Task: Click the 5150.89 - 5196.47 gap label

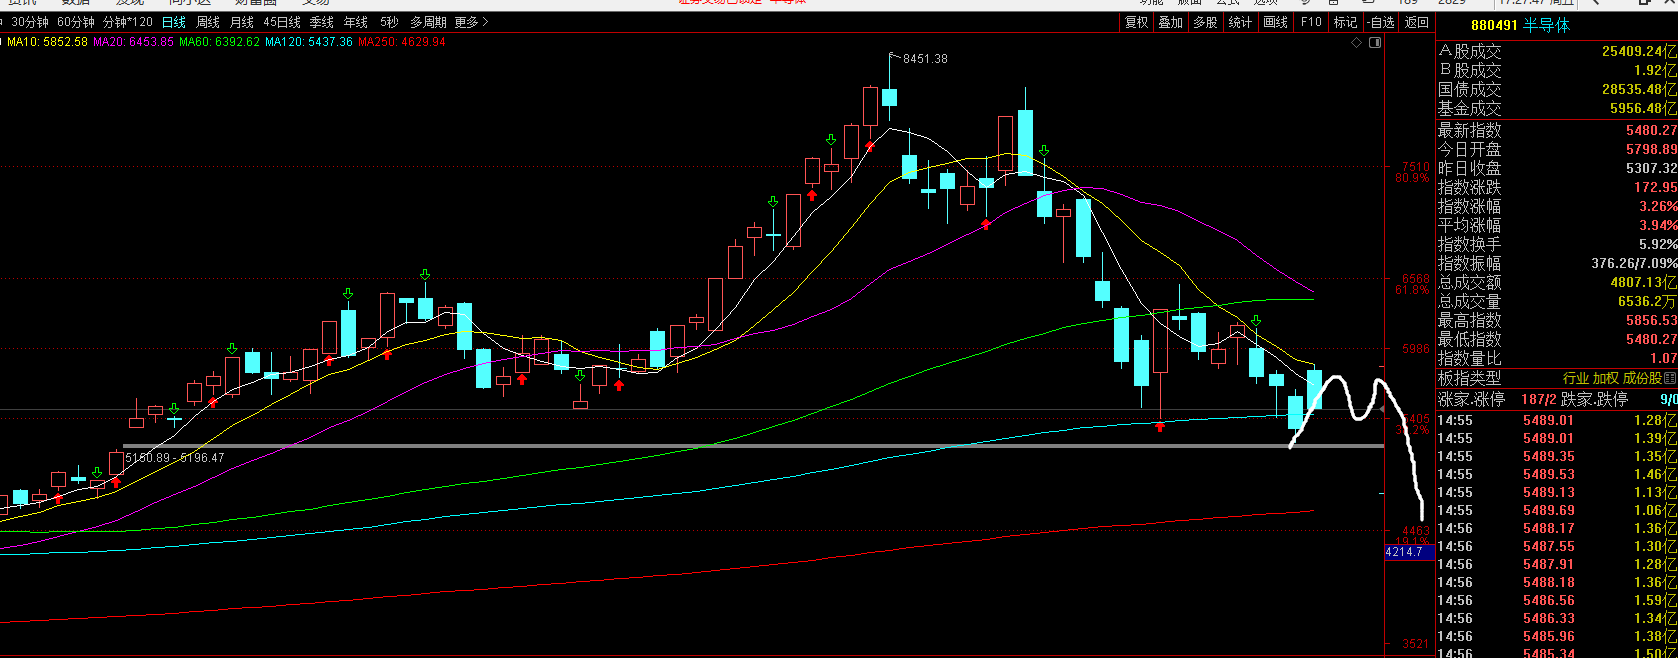Action: [175, 458]
